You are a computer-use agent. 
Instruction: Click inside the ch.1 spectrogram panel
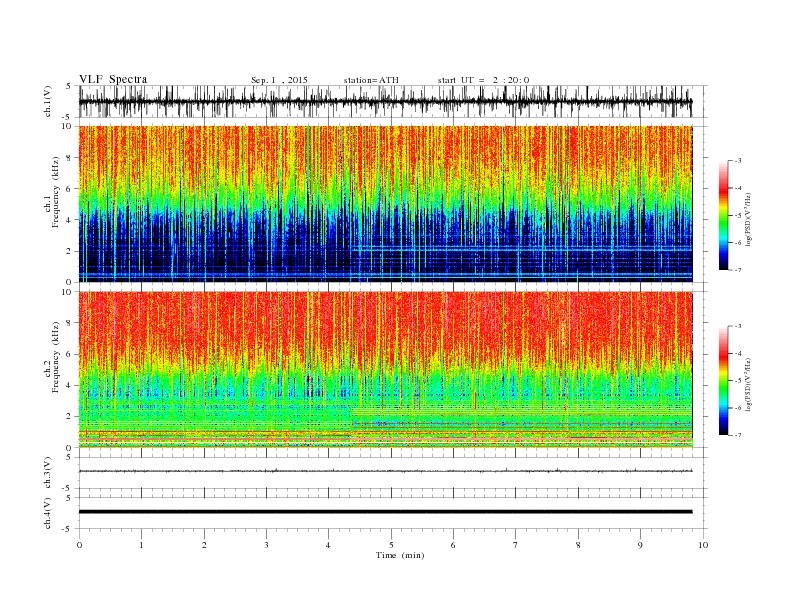385,204
